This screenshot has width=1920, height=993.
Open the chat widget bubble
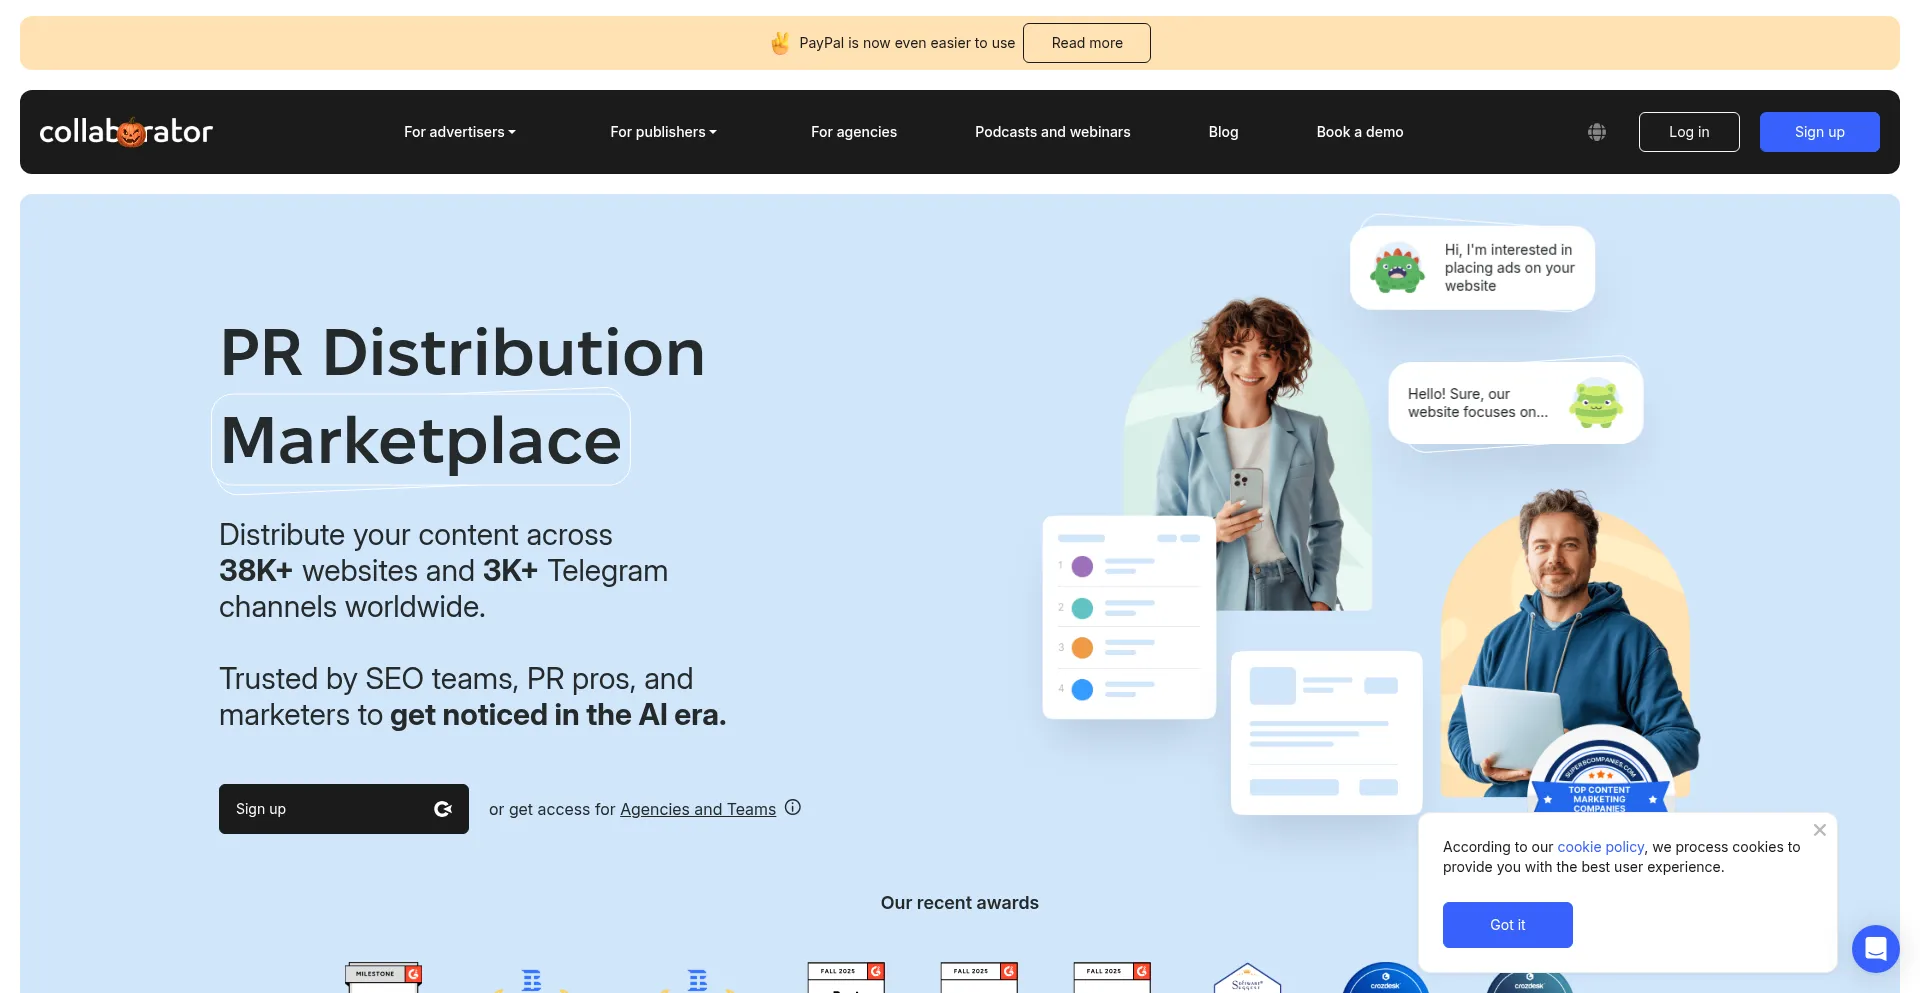[x=1875, y=948]
